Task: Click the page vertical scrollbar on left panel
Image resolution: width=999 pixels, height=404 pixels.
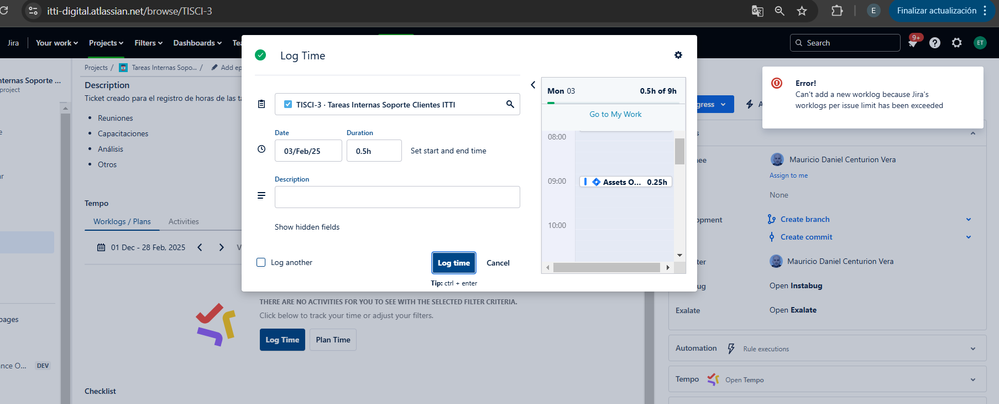Action: coord(65,255)
